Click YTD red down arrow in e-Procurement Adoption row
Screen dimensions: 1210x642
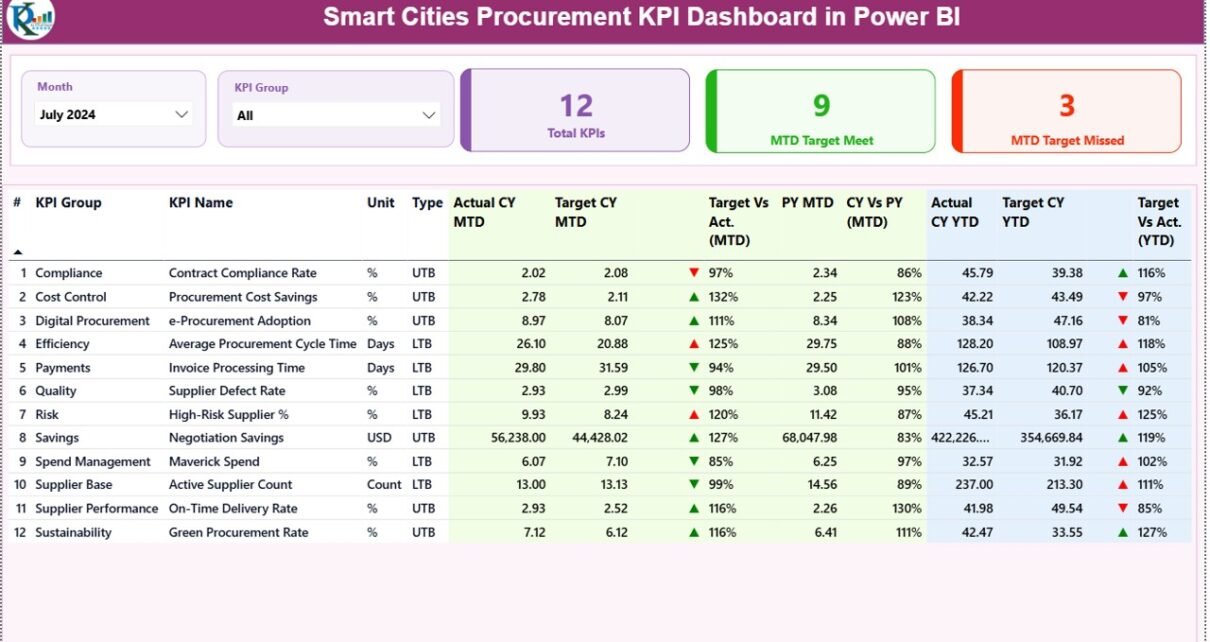[x=1123, y=321]
